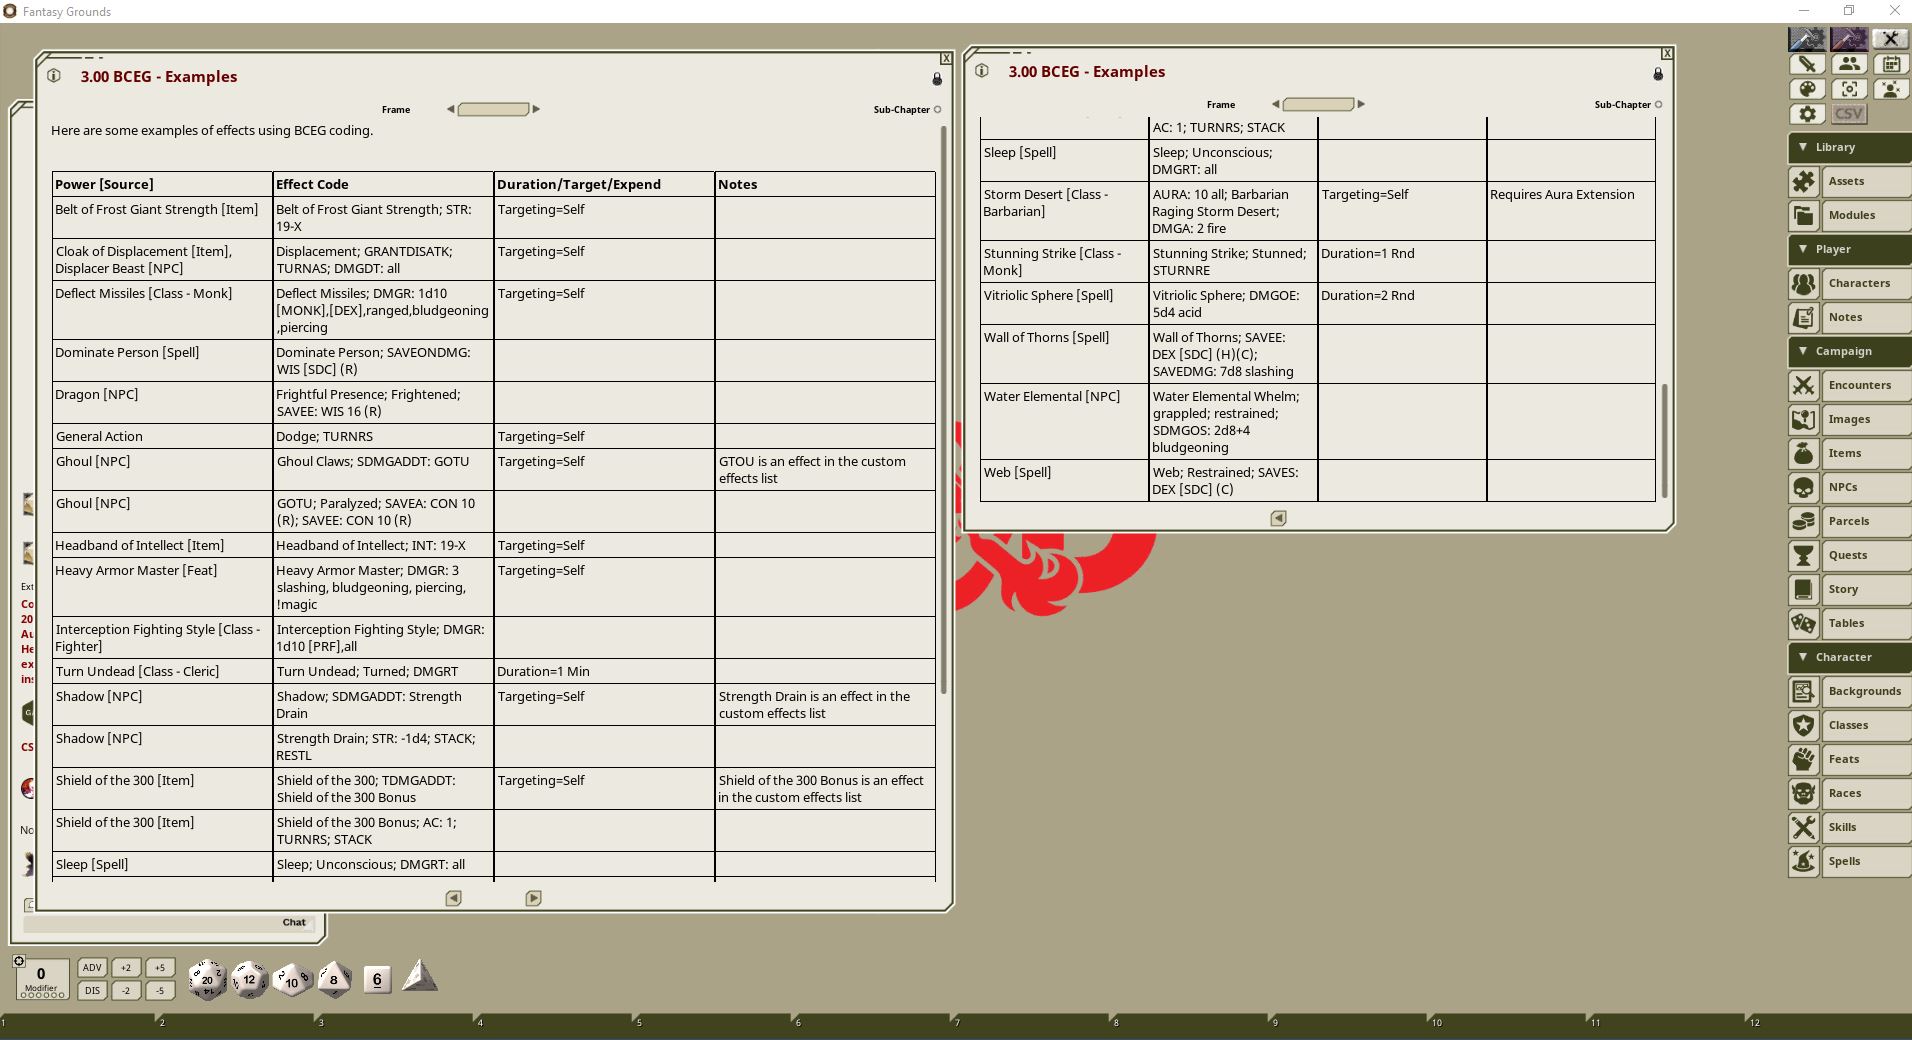
Task: Click the Frame field in left window
Action: (x=493, y=109)
